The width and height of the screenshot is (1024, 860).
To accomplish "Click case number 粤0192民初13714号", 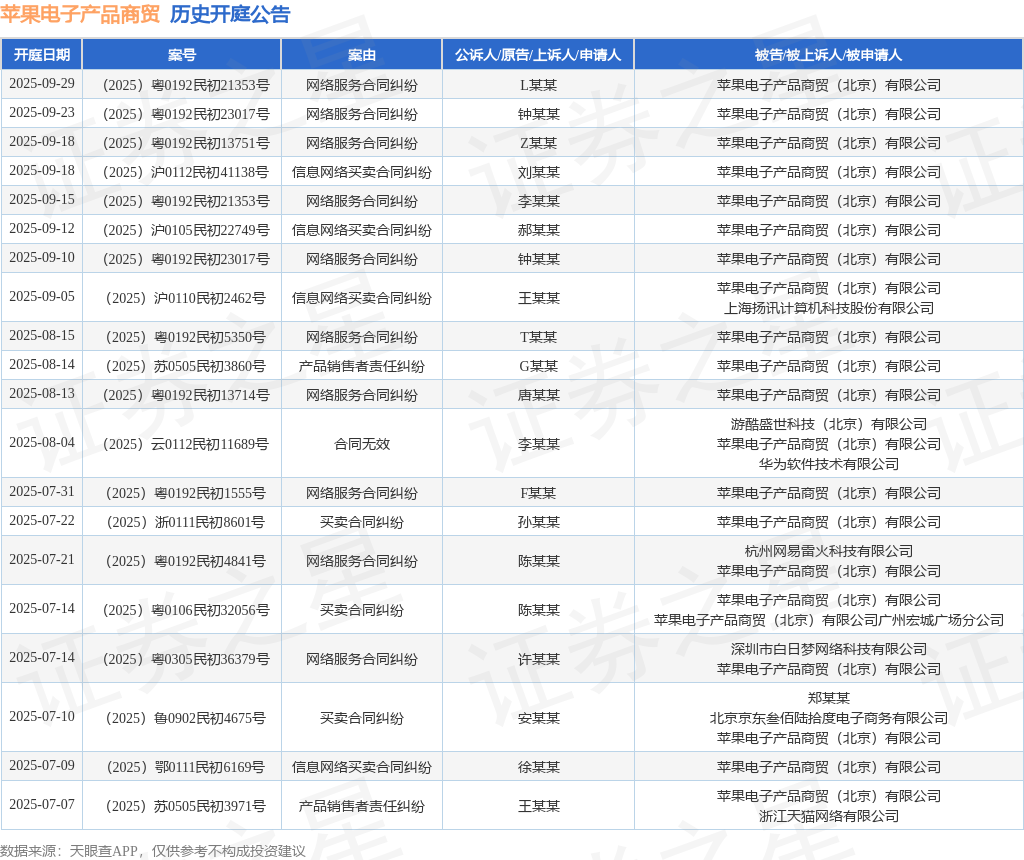I will click(x=210, y=395).
